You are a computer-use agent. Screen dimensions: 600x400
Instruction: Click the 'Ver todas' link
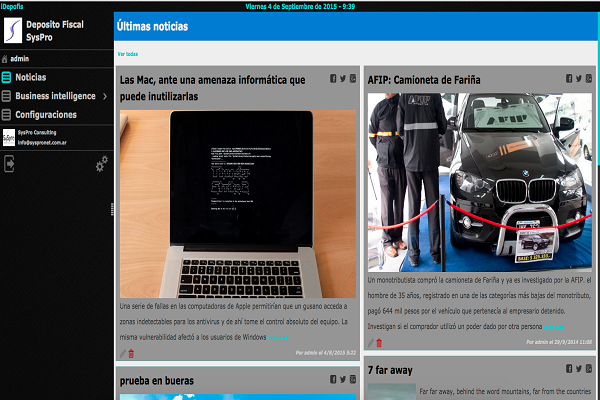click(128, 54)
